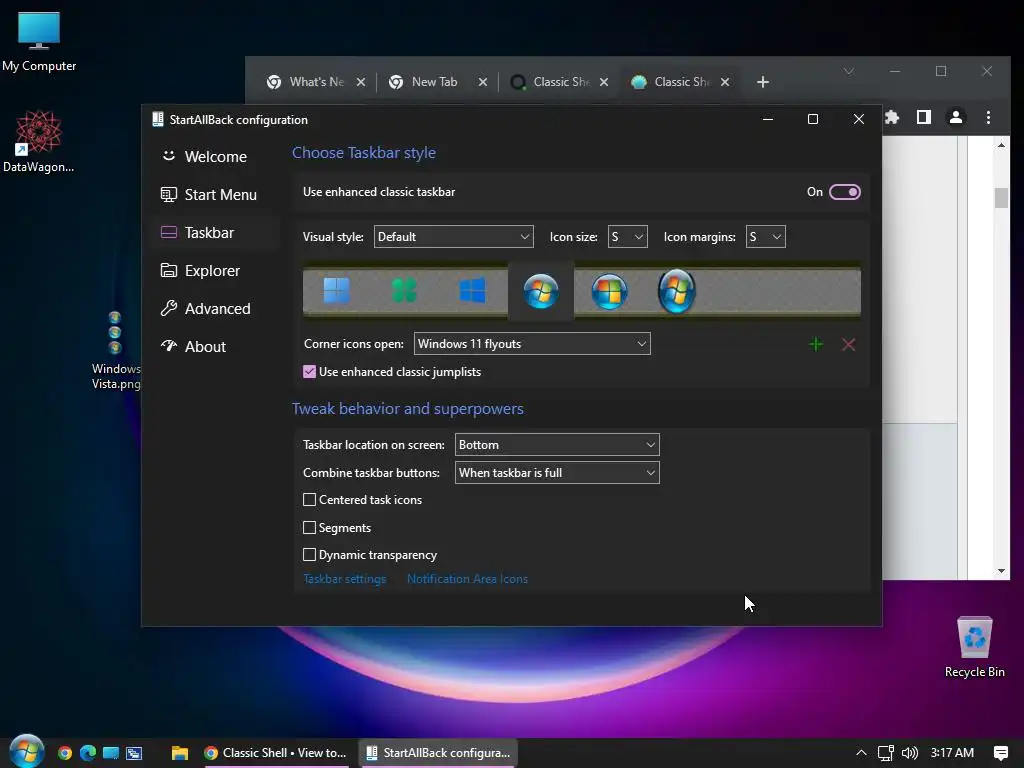Image resolution: width=1024 pixels, height=768 pixels.
Task: Uncheck Use enhanced classic jumplists
Action: click(310, 372)
